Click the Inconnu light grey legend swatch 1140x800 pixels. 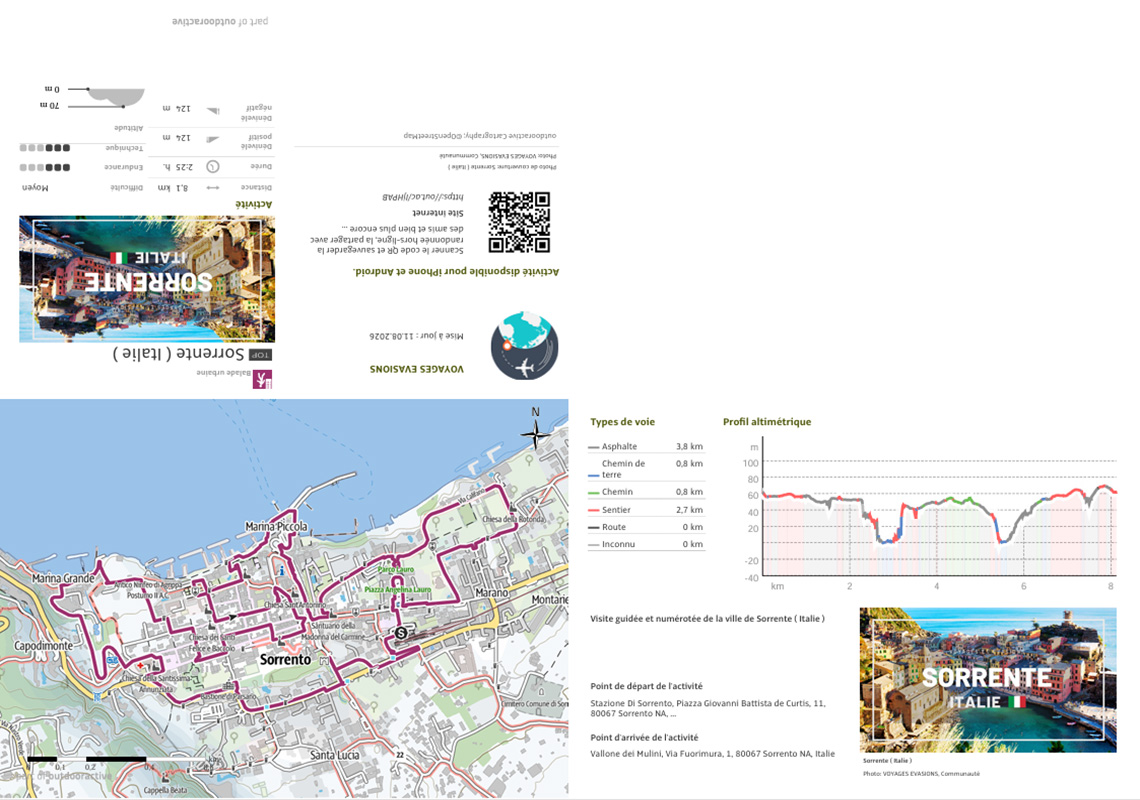pos(593,545)
